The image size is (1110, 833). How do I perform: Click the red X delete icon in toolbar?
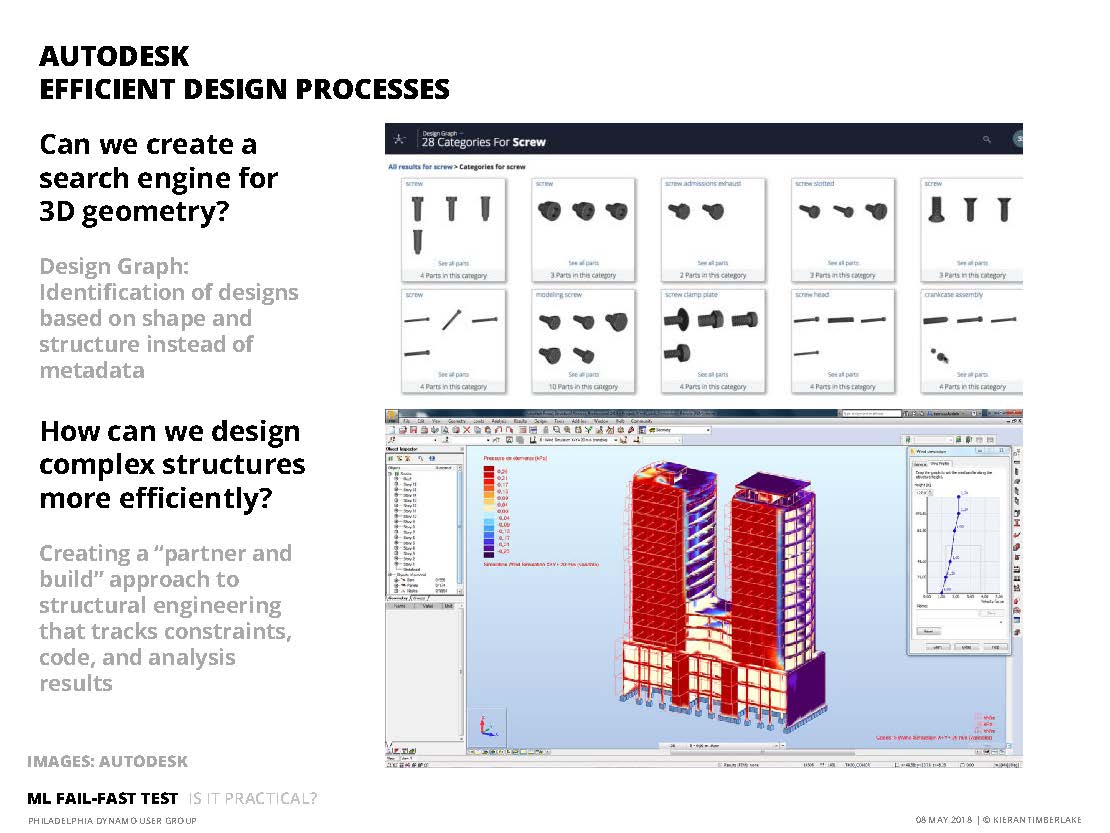tap(467, 430)
